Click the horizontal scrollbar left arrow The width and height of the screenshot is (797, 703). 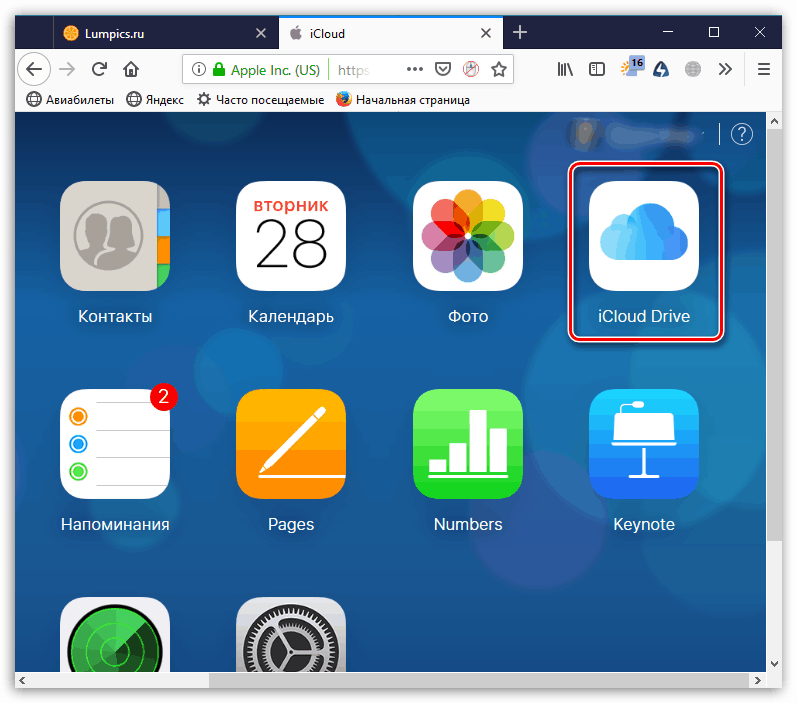[x=22, y=680]
